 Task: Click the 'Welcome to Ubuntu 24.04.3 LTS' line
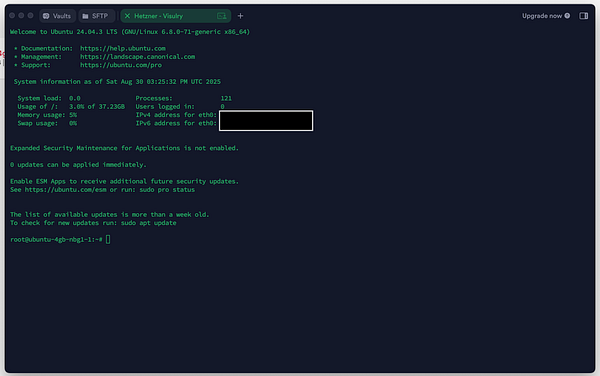(x=130, y=32)
